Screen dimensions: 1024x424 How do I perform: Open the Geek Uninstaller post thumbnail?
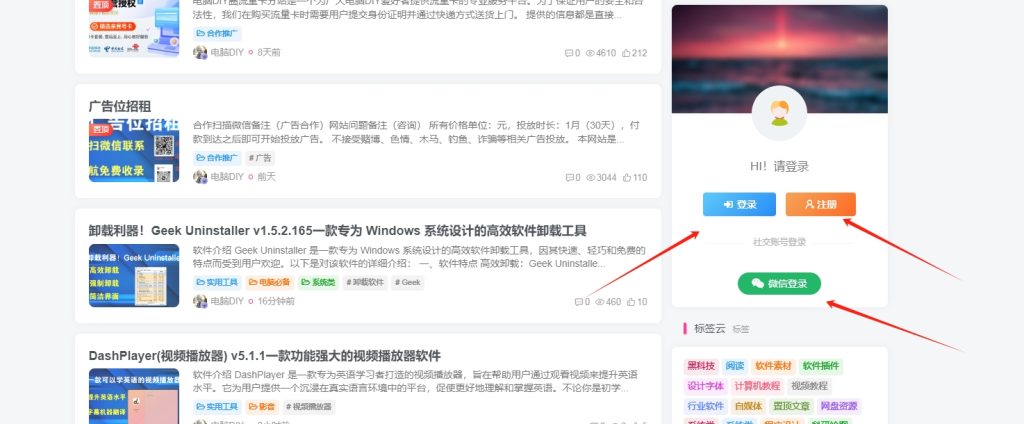(x=134, y=276)
